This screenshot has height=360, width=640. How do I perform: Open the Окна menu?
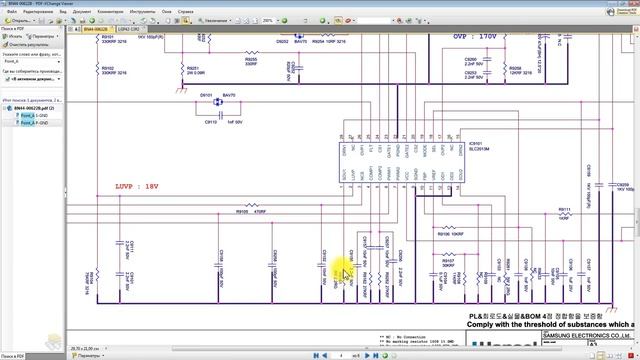coord(167,12)
